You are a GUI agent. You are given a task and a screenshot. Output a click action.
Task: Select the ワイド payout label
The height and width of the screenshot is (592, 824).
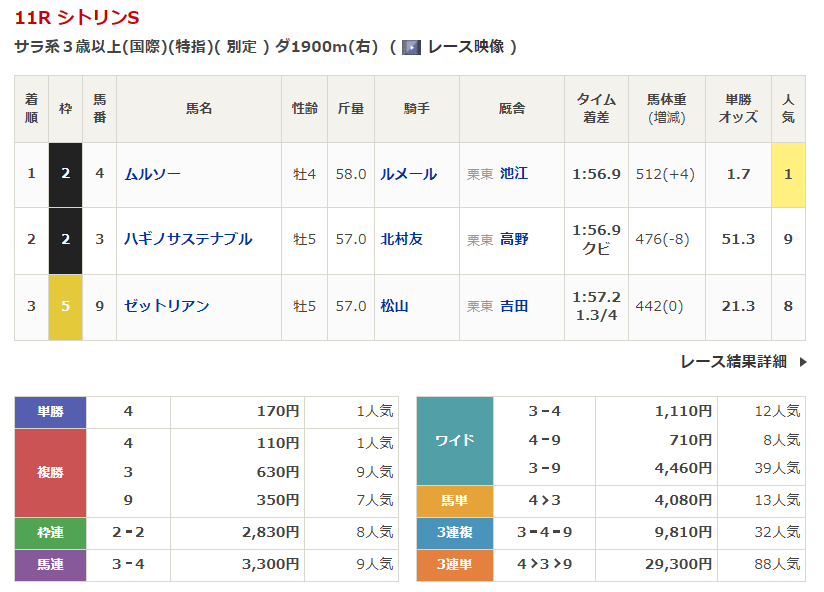[x=454, y=440]
